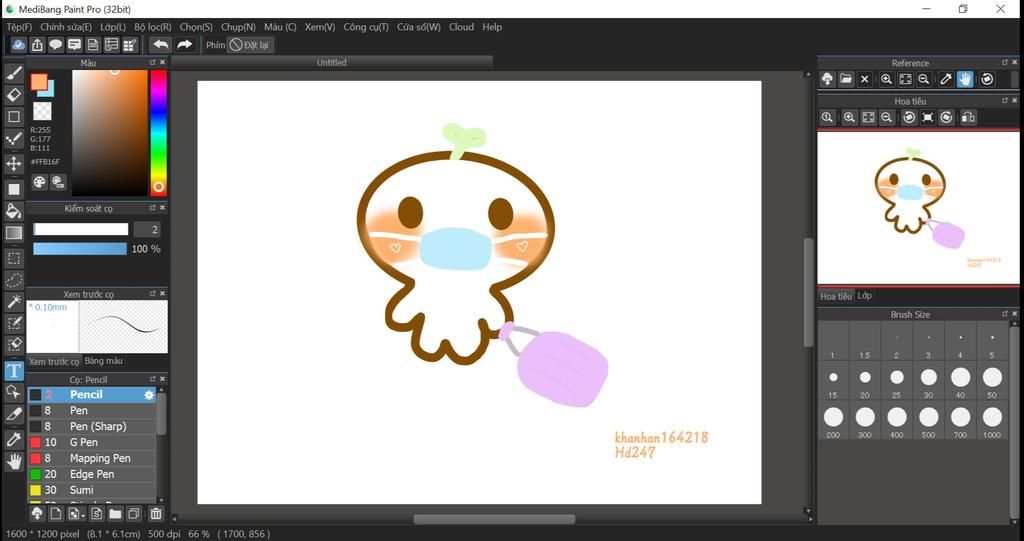This screenshot has width=1024, height=541.
Task: Activate the Text tool
Action: coord(14,371)
